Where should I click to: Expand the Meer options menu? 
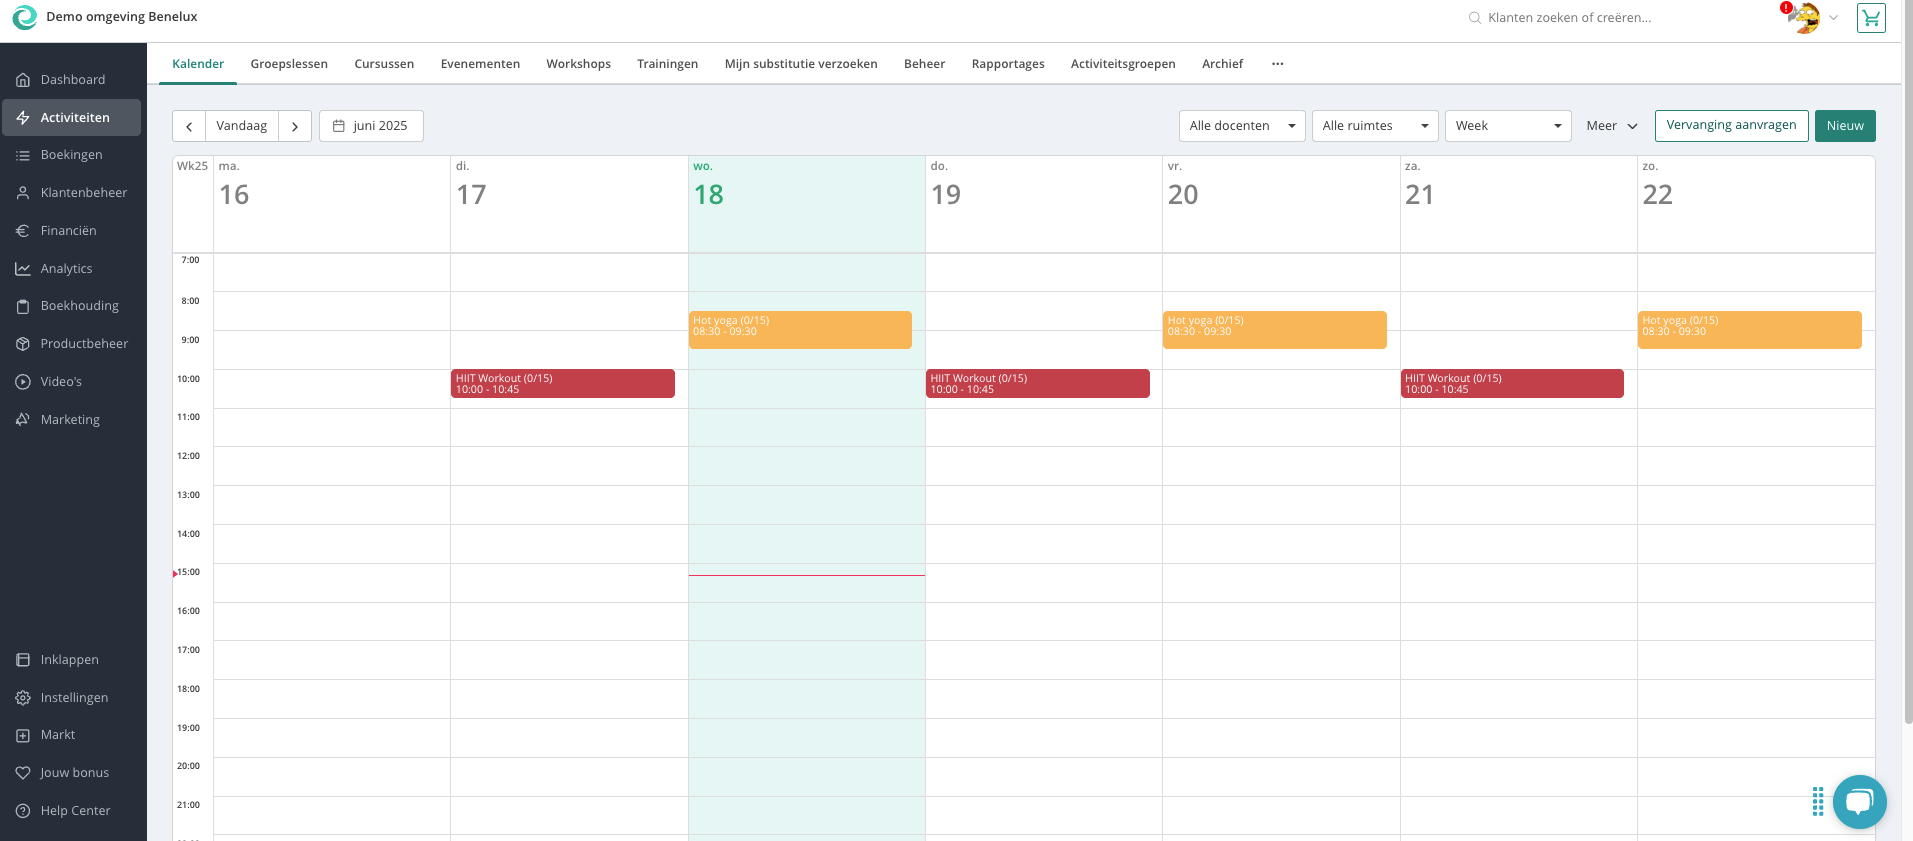tap(1611, 126)
